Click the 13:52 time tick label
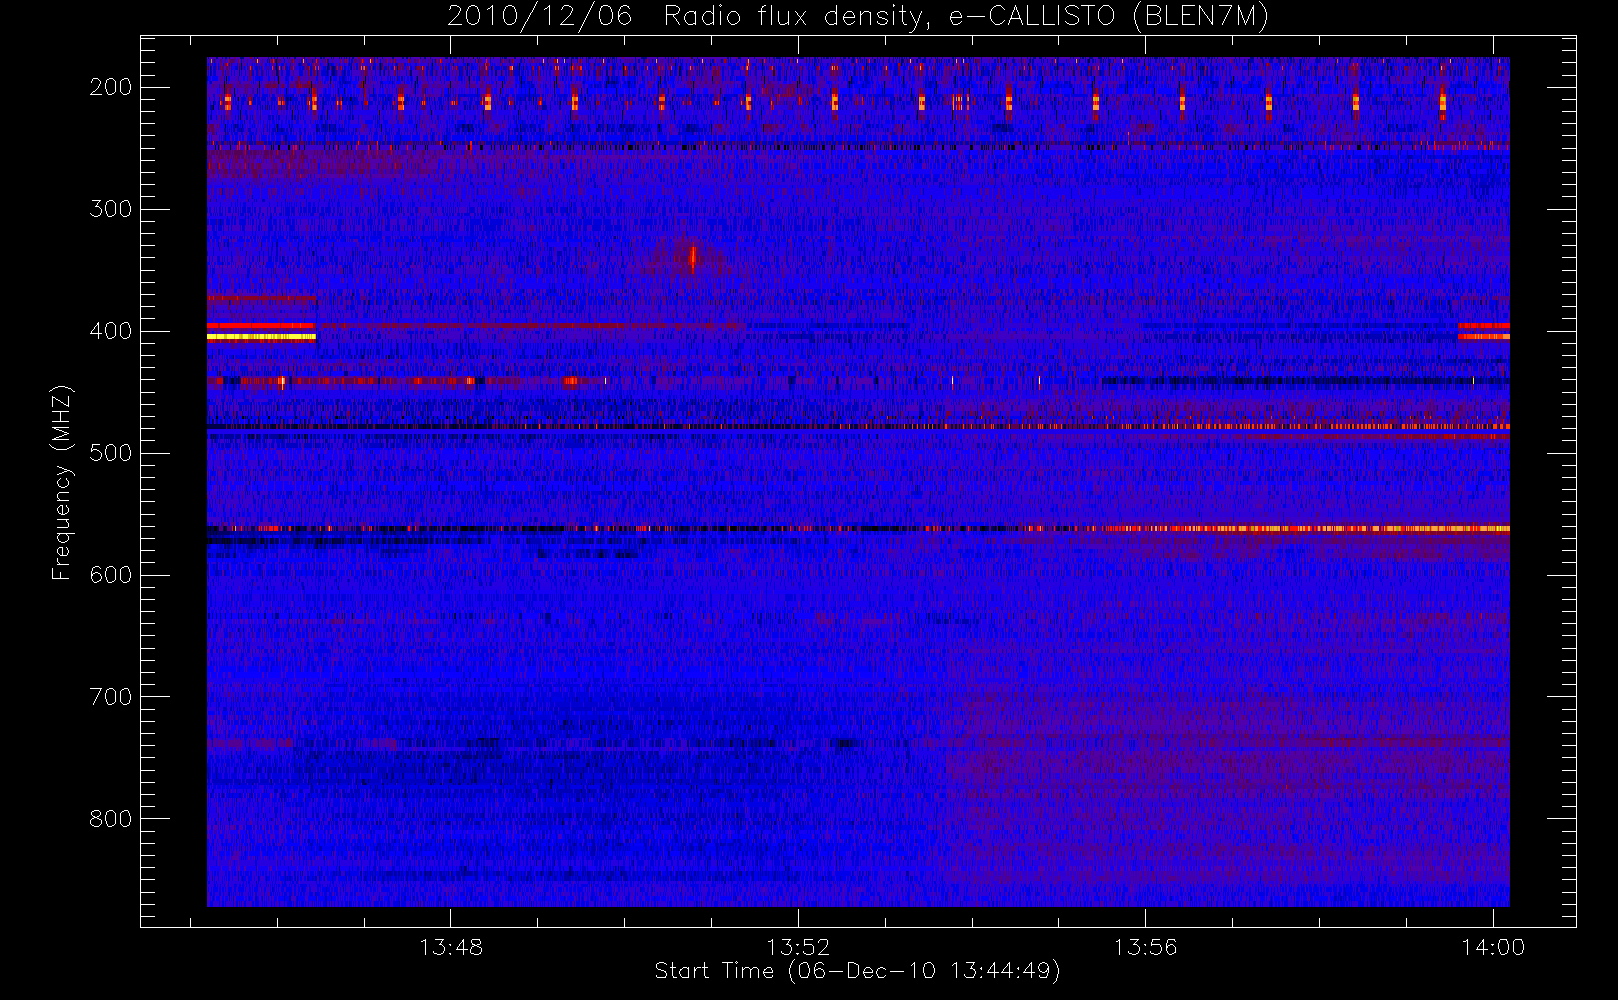The width and height of the screenshot is (1618, 1000). 798,946
